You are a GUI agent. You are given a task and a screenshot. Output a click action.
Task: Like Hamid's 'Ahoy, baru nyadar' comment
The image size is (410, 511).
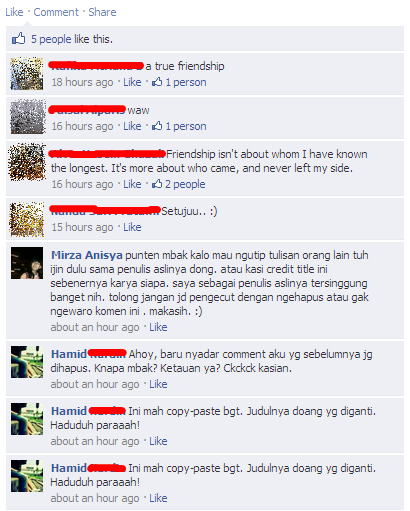click(x=158, y=384)
